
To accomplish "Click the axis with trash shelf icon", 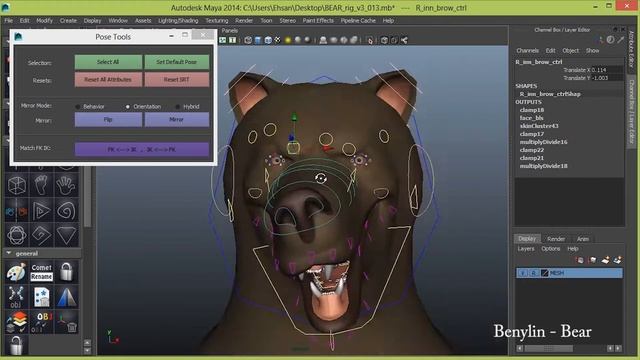I will click(x=66, y=322).
